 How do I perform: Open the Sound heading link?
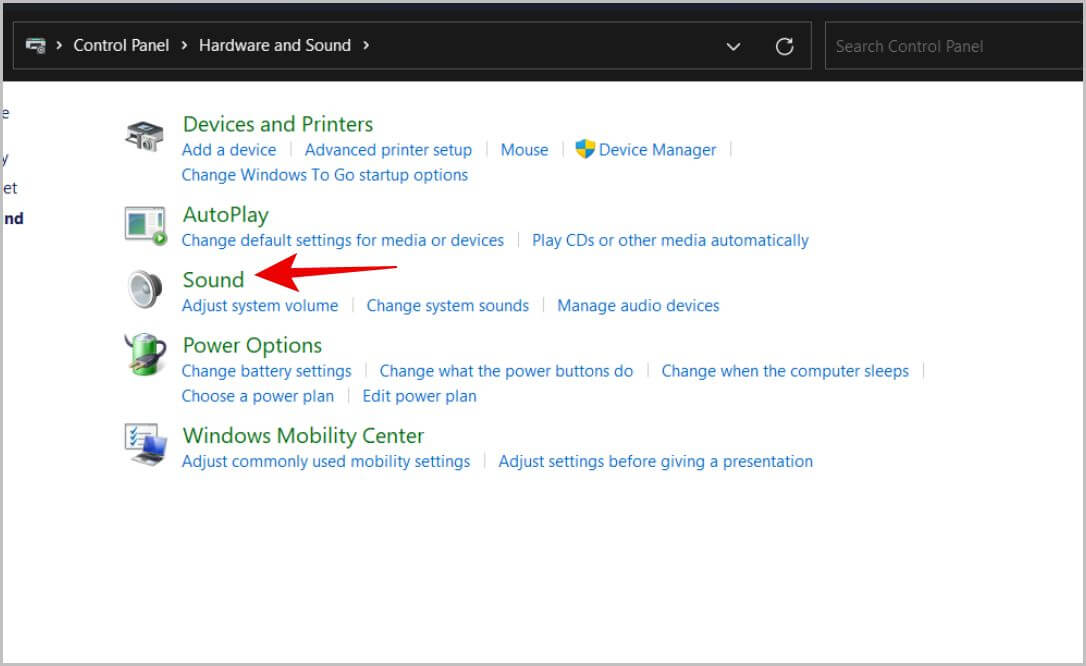[x=213, y=280]
